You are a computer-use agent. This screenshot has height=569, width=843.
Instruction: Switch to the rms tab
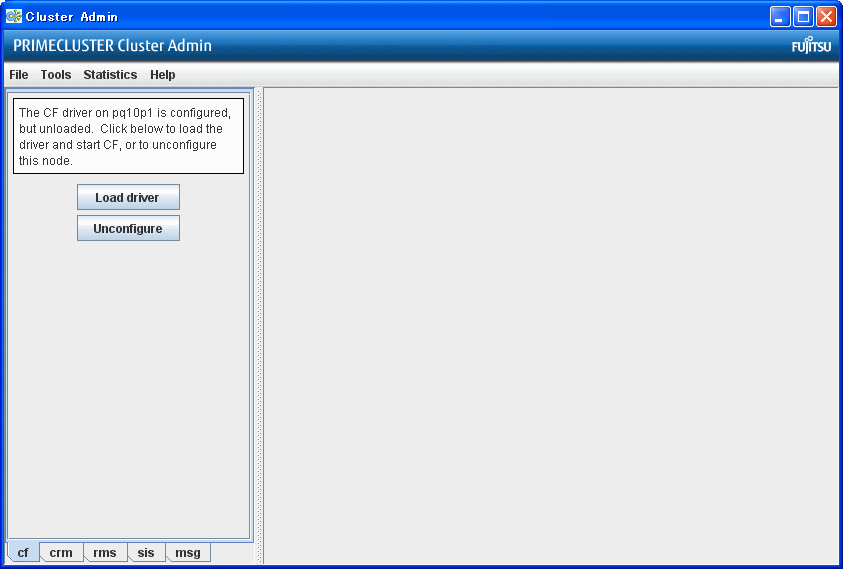point(105,552)
